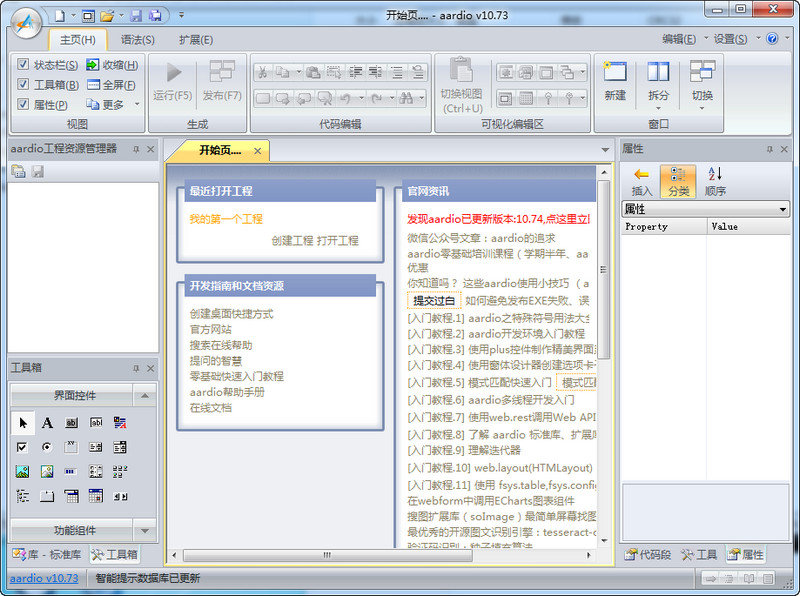
Task: Pick the checkbox control in the toolbox
Action: click(x=22, y=447)
